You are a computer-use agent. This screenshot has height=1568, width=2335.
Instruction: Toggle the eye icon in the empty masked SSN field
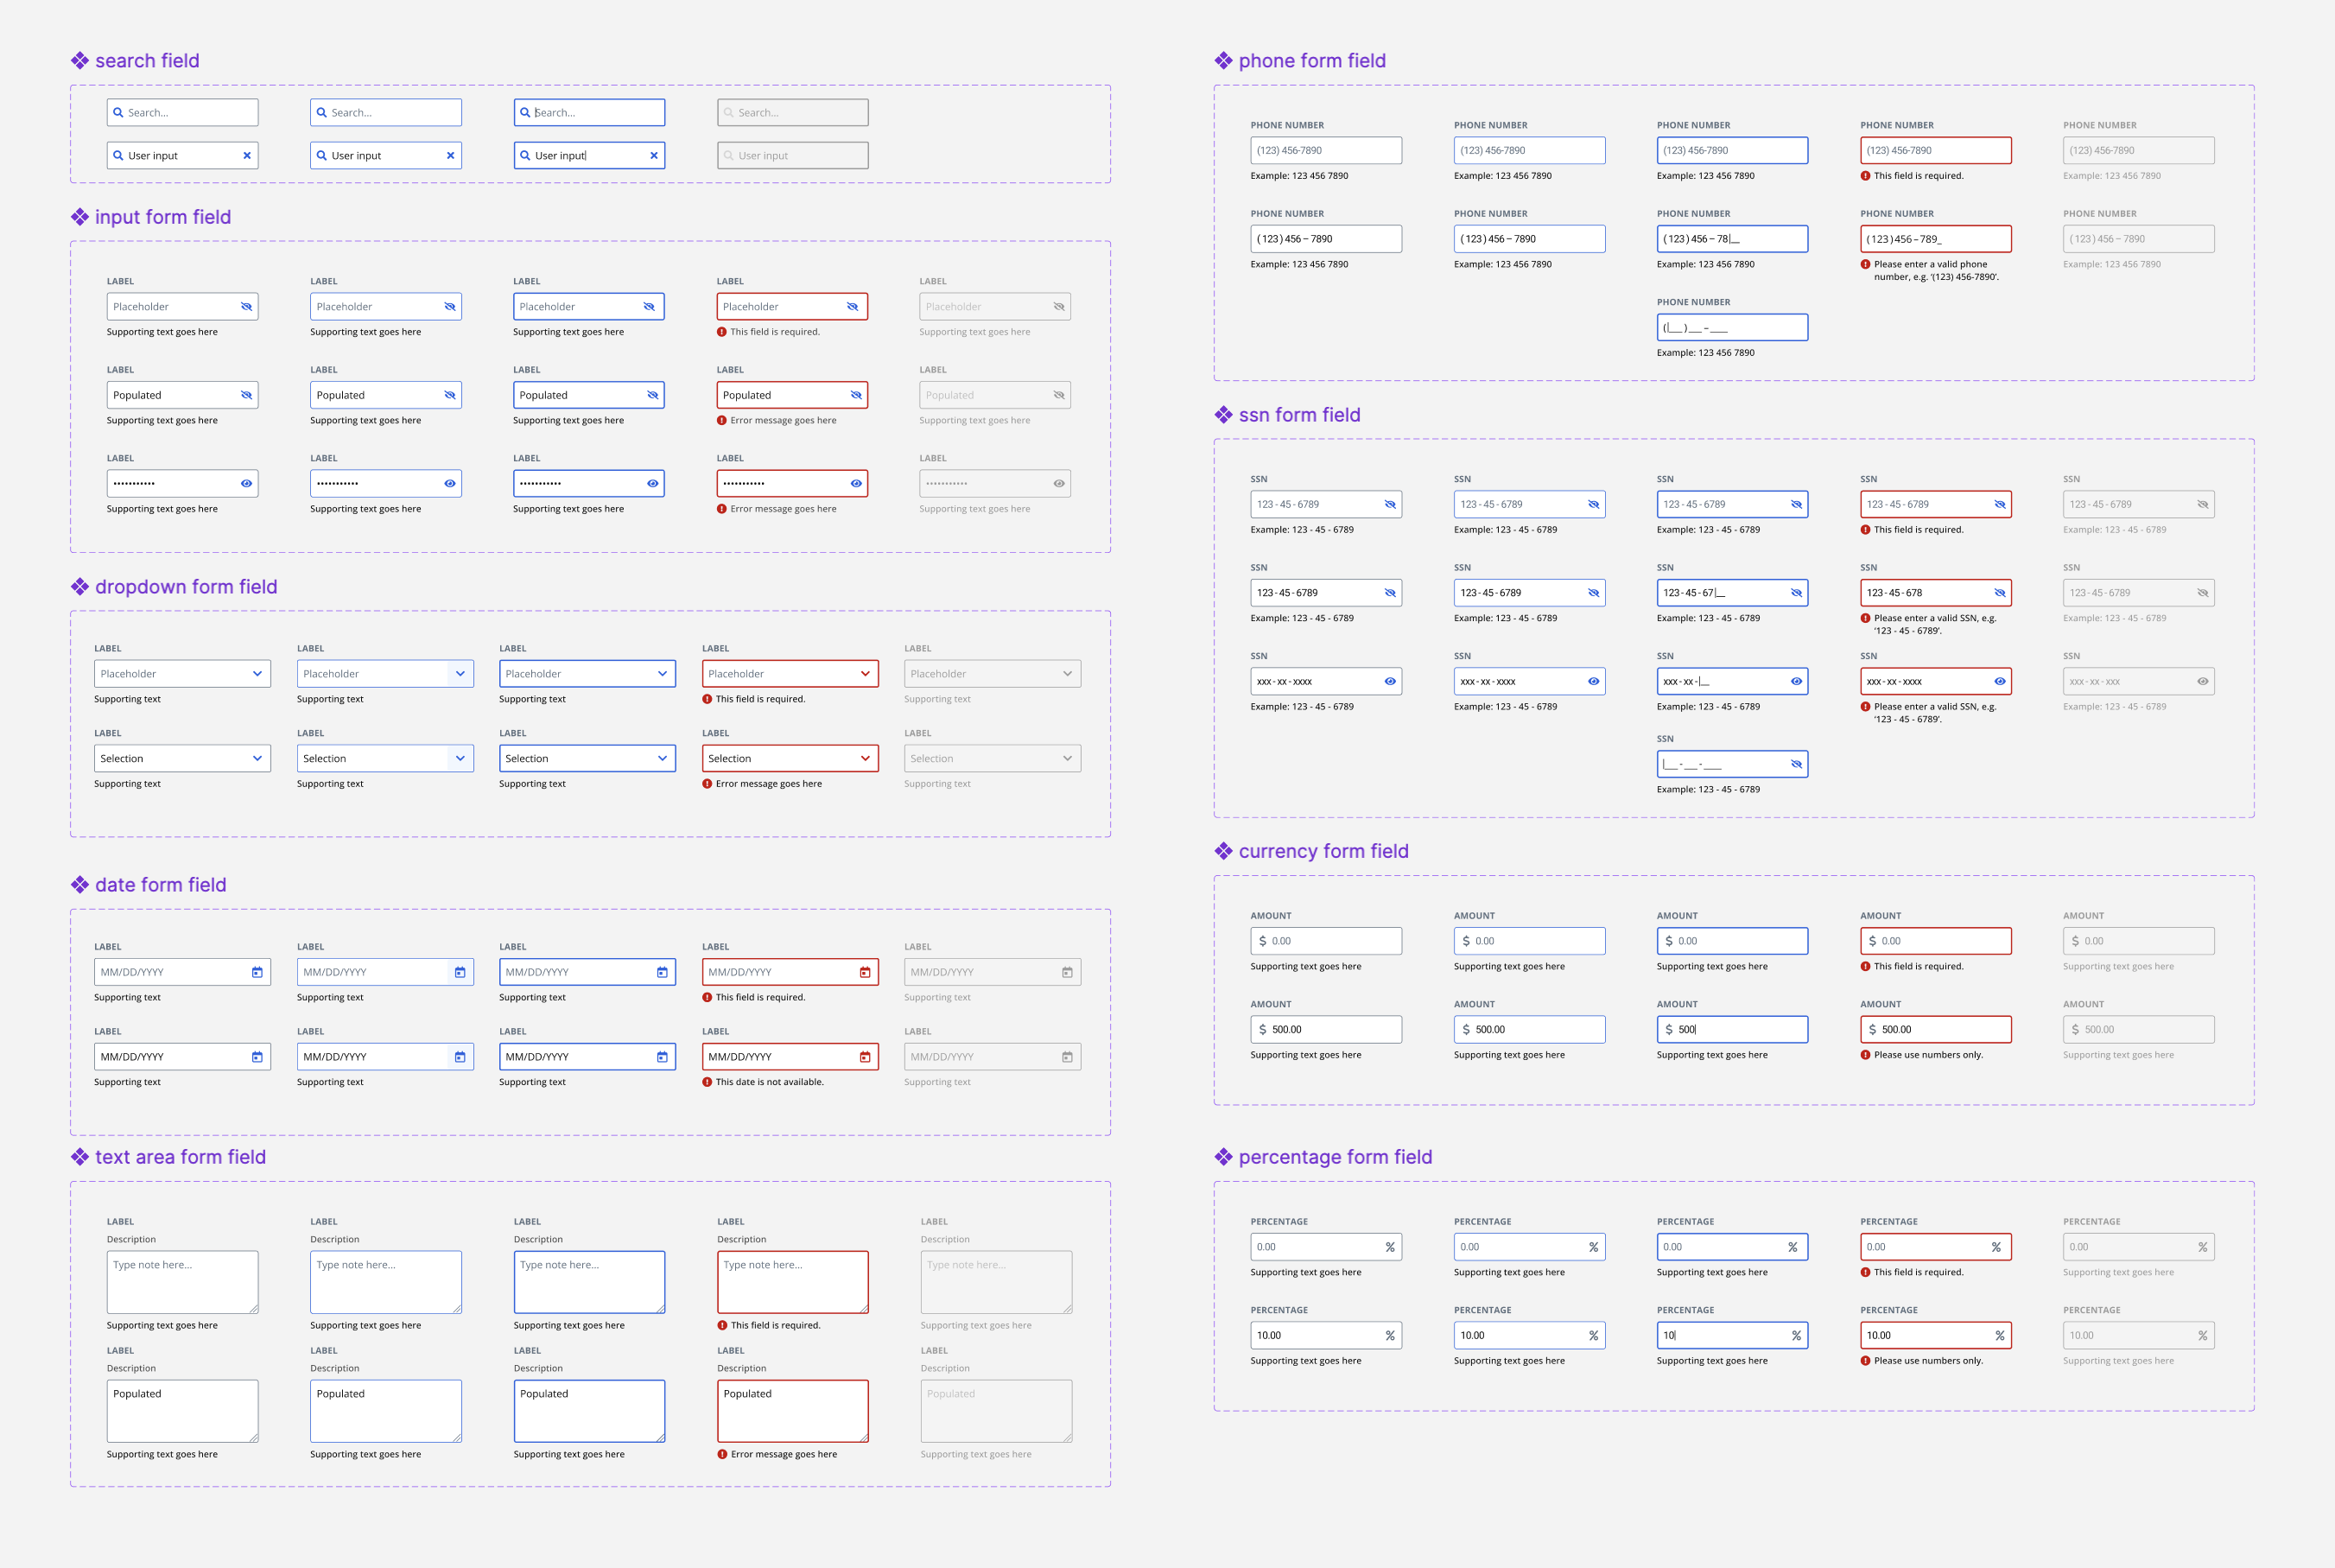pyautogui.click(x=1796, y=765)
